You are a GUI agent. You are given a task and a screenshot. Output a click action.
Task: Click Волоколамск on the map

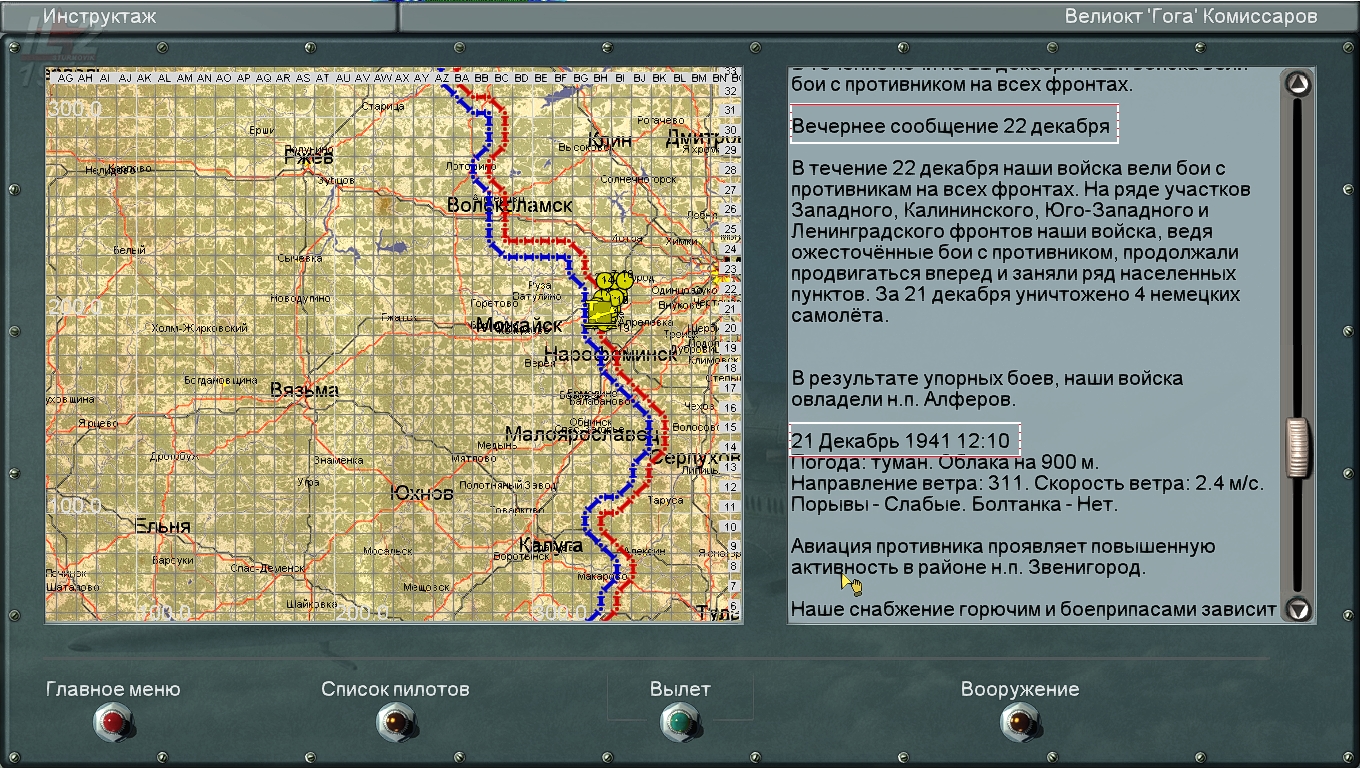coord(510,205)
